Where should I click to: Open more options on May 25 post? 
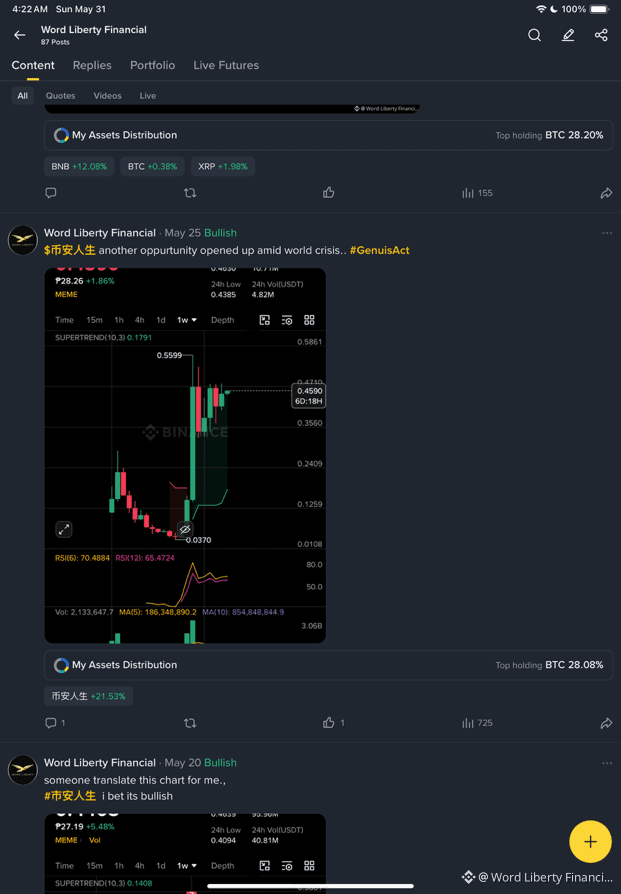607,233
